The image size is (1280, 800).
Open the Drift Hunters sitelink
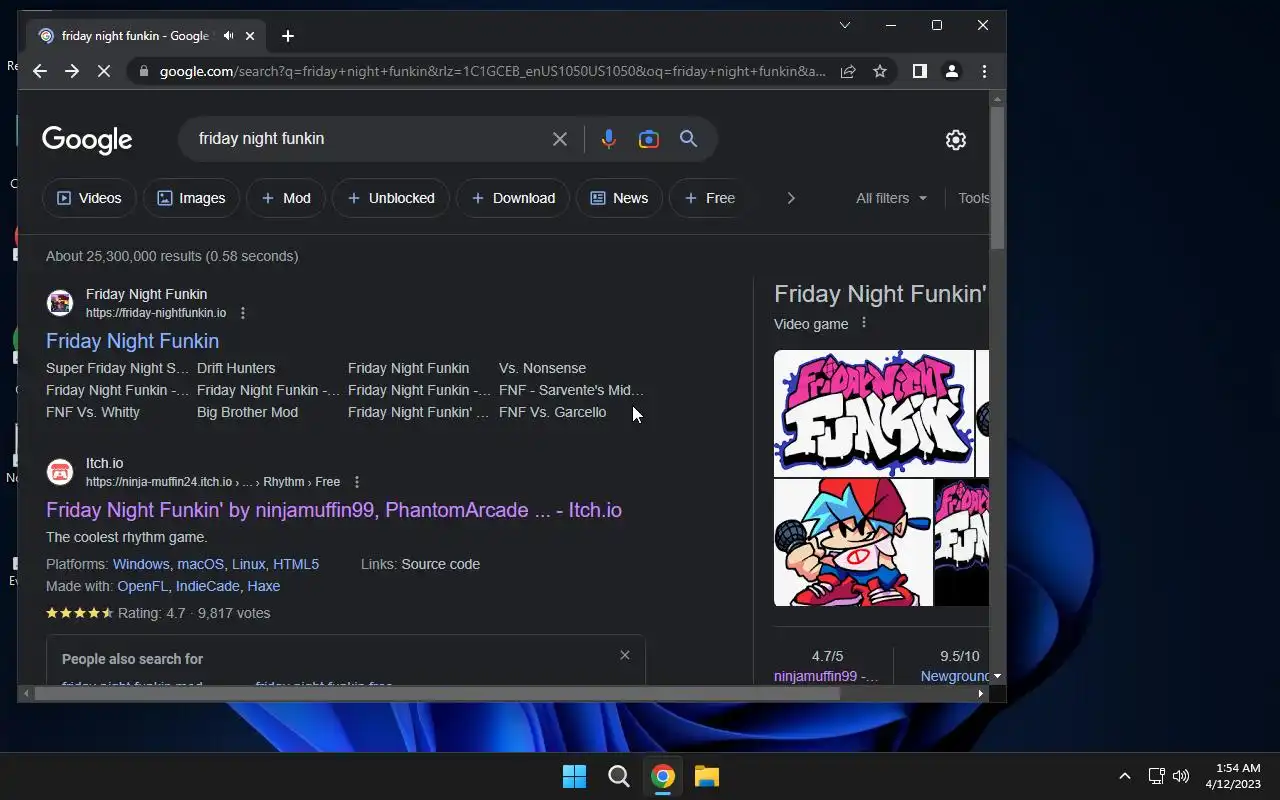click(236, 368)
